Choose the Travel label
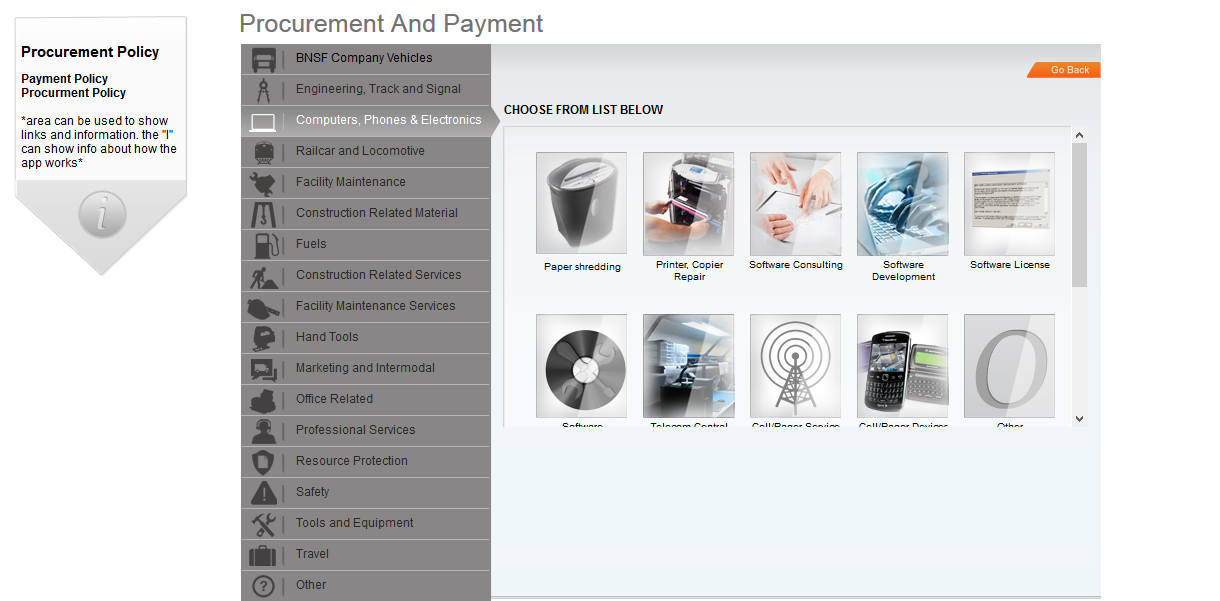This screenshot has height=601, width=1220. (313, 554)
